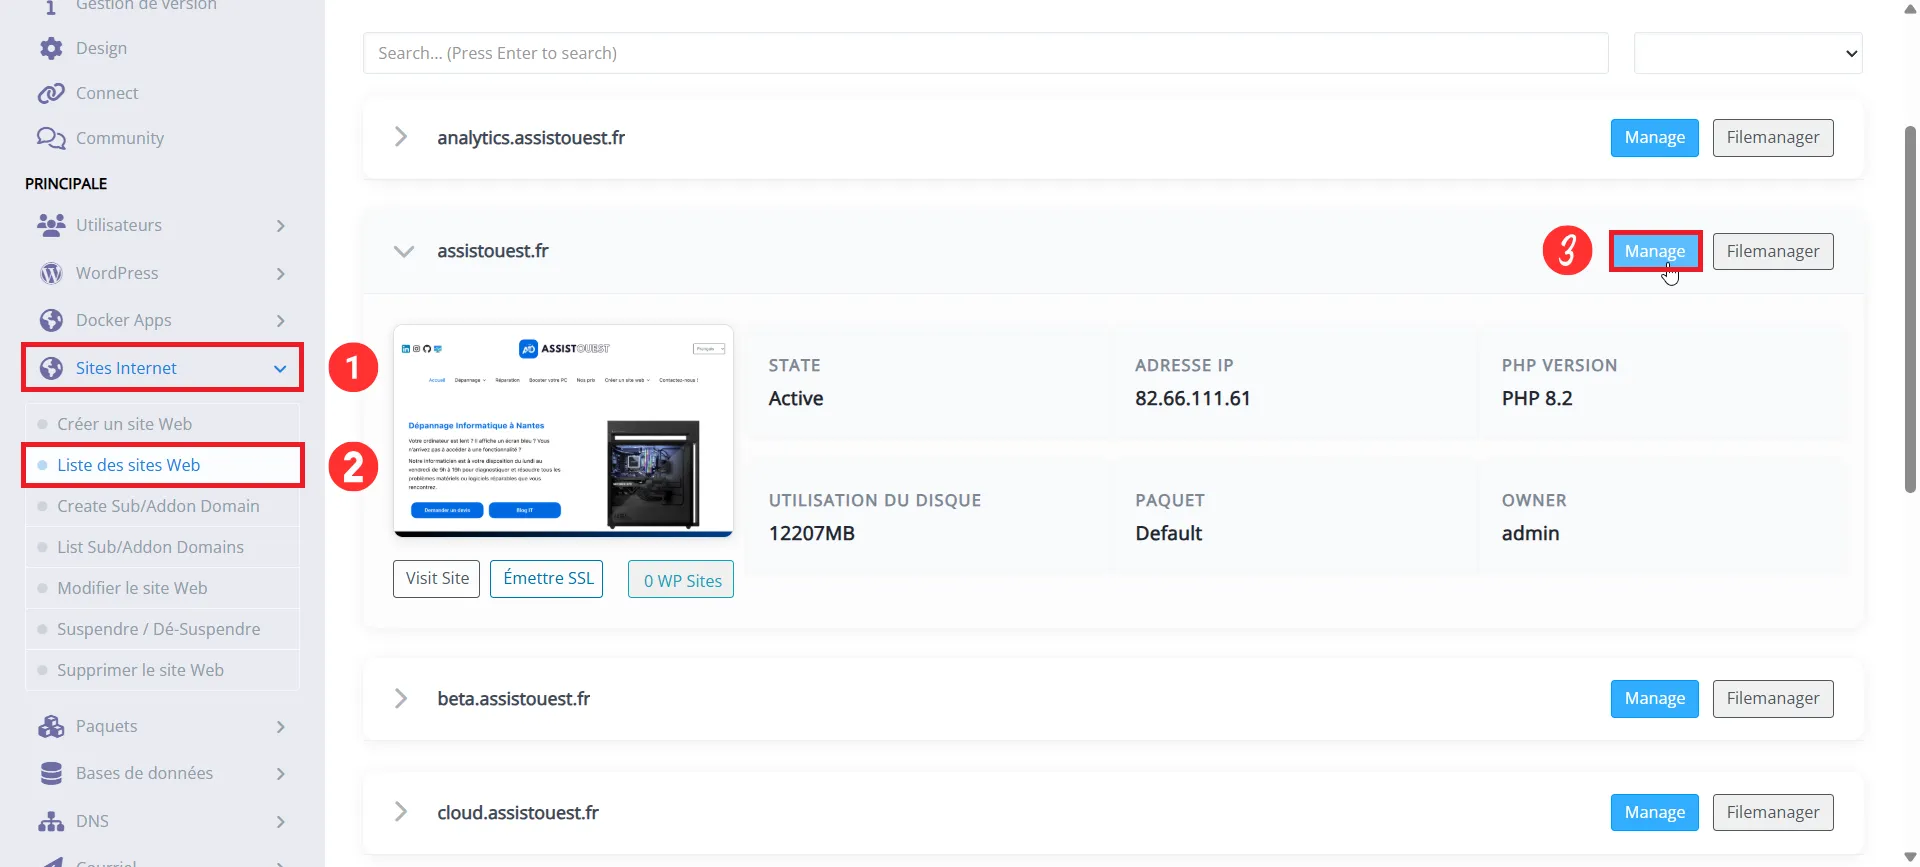Collapse the assistouest.fr site details
This screenshot has height=867, width=1920.
(403, 251)
